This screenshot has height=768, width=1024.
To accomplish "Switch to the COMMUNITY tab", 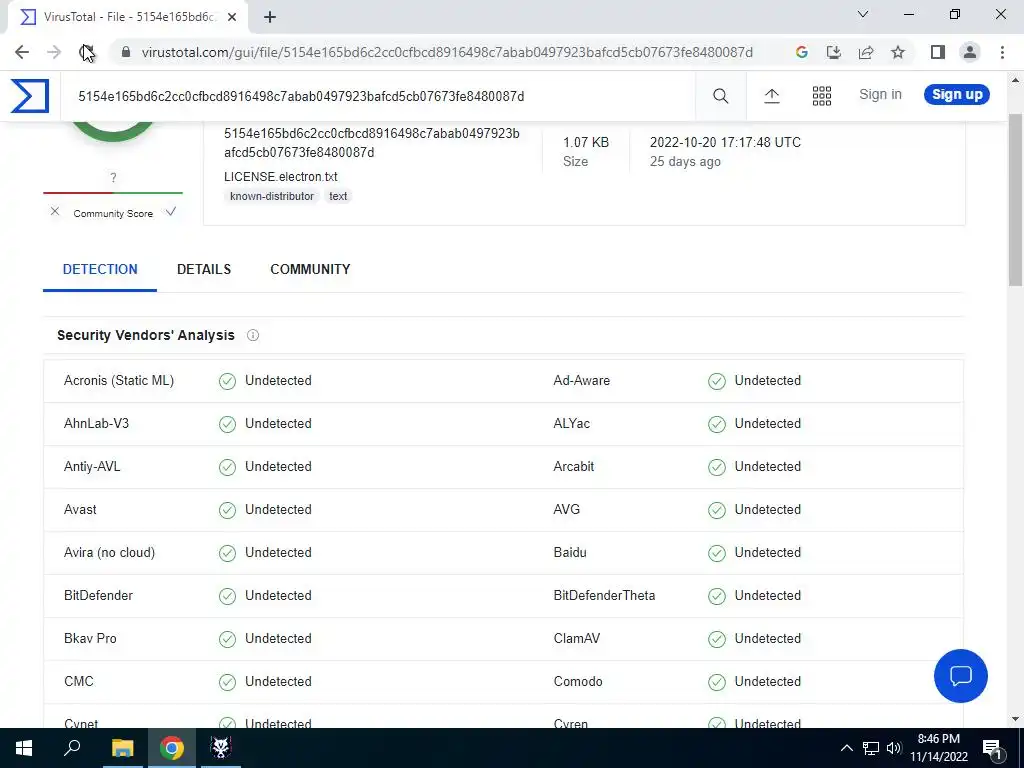I will [310, 270].
